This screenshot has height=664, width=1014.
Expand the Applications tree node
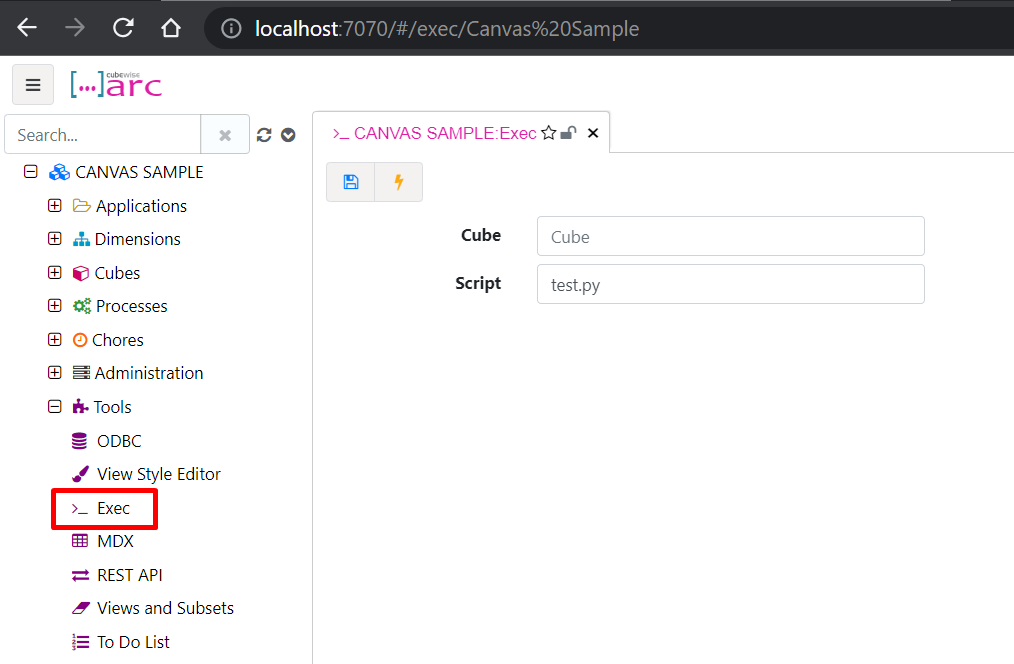coord(55,206)
